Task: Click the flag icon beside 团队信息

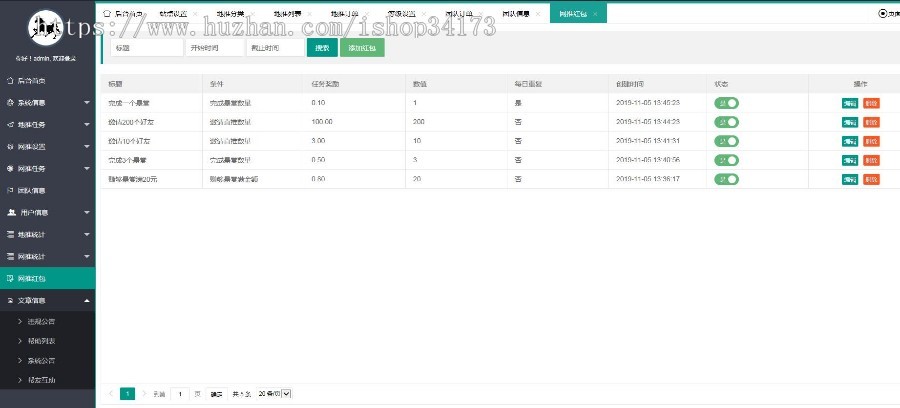Action: pyautogui.click(x=10, y=191)
